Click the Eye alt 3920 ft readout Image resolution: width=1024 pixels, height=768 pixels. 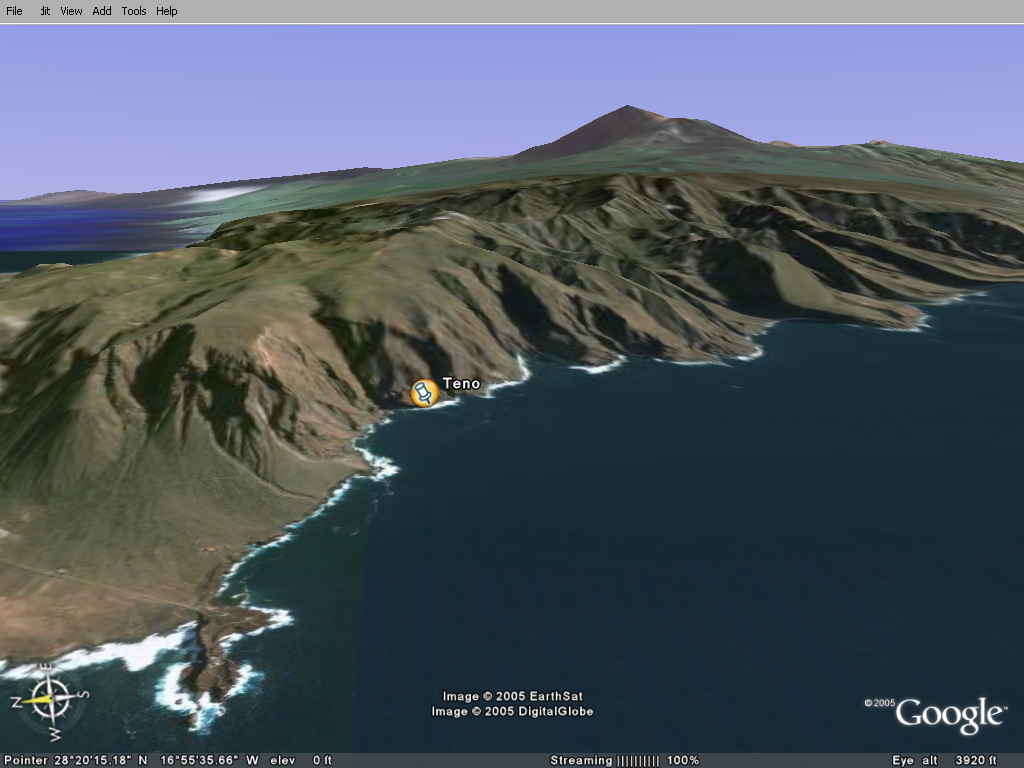(945, 760)
